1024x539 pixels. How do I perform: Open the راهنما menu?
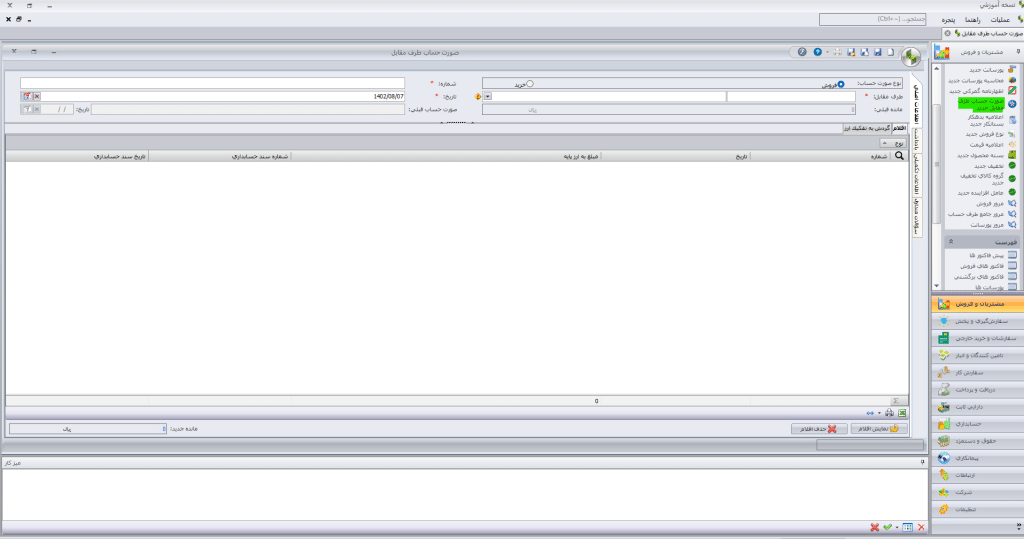point(972,20)
